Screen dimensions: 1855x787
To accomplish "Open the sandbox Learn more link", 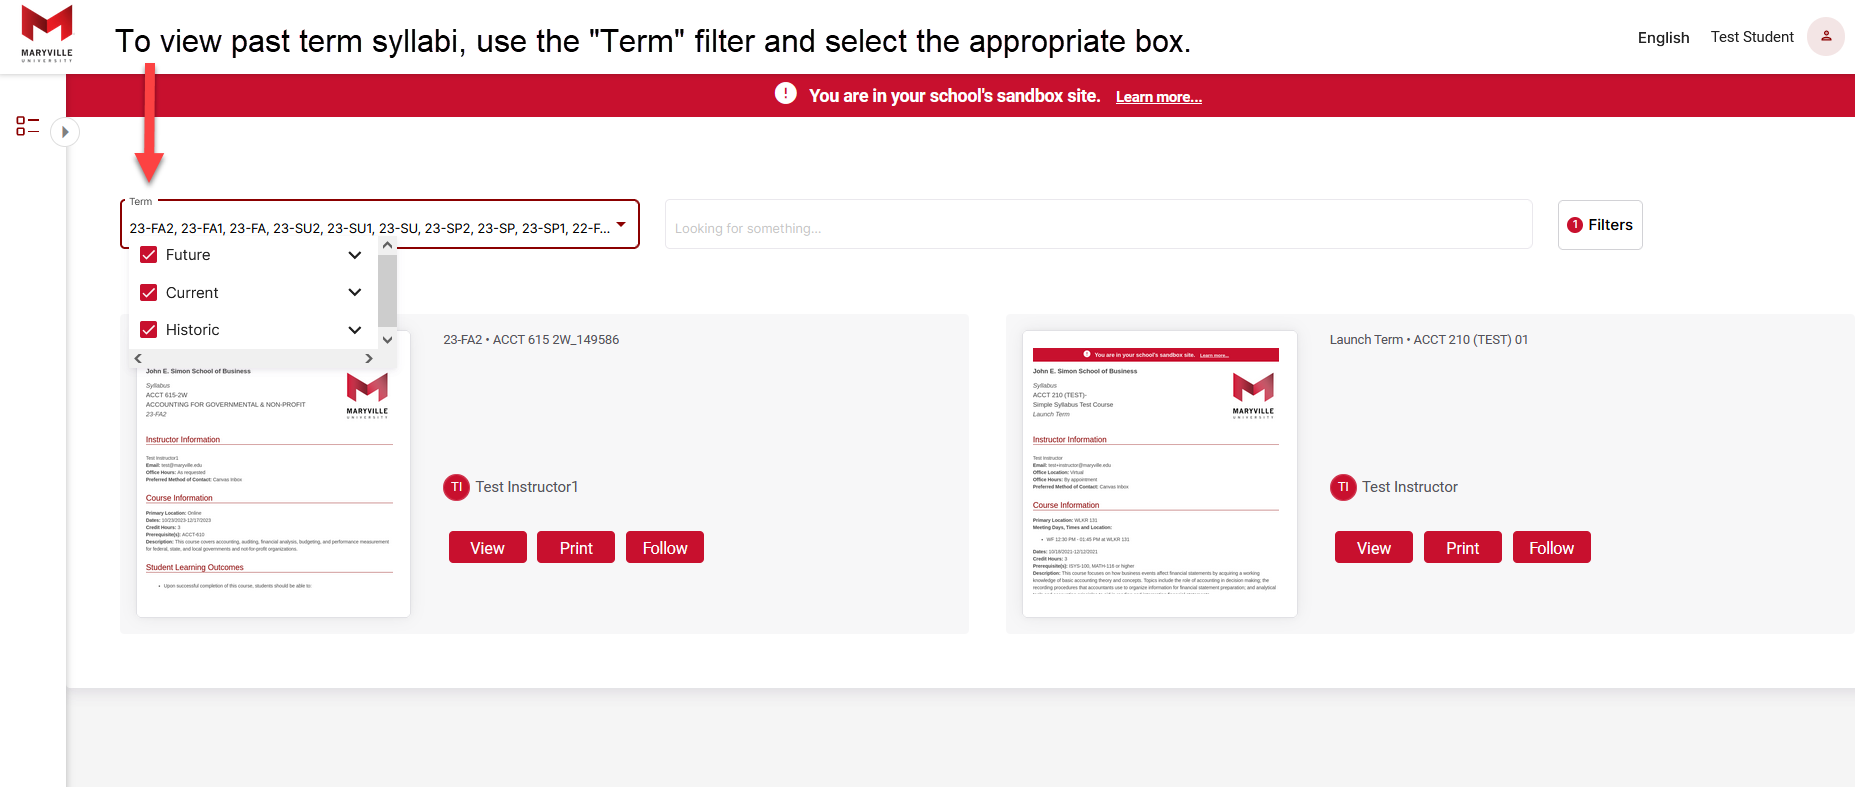I will tap(1159, 97).
